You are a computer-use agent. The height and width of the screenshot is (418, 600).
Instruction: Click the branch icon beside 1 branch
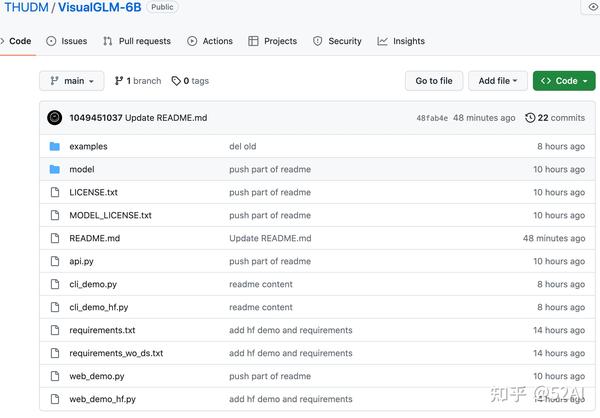click(119, 81)
